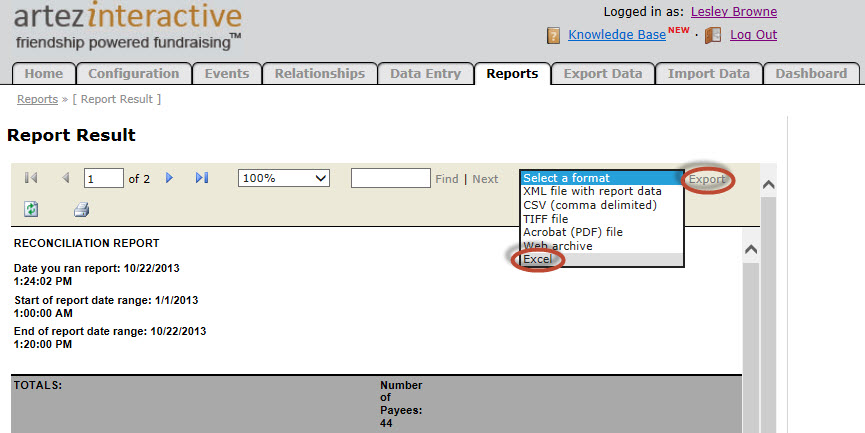Viewport: 865px width, 433px height.
Task: Choose CSV (comma delimited) format option
Action: point(589,205)
